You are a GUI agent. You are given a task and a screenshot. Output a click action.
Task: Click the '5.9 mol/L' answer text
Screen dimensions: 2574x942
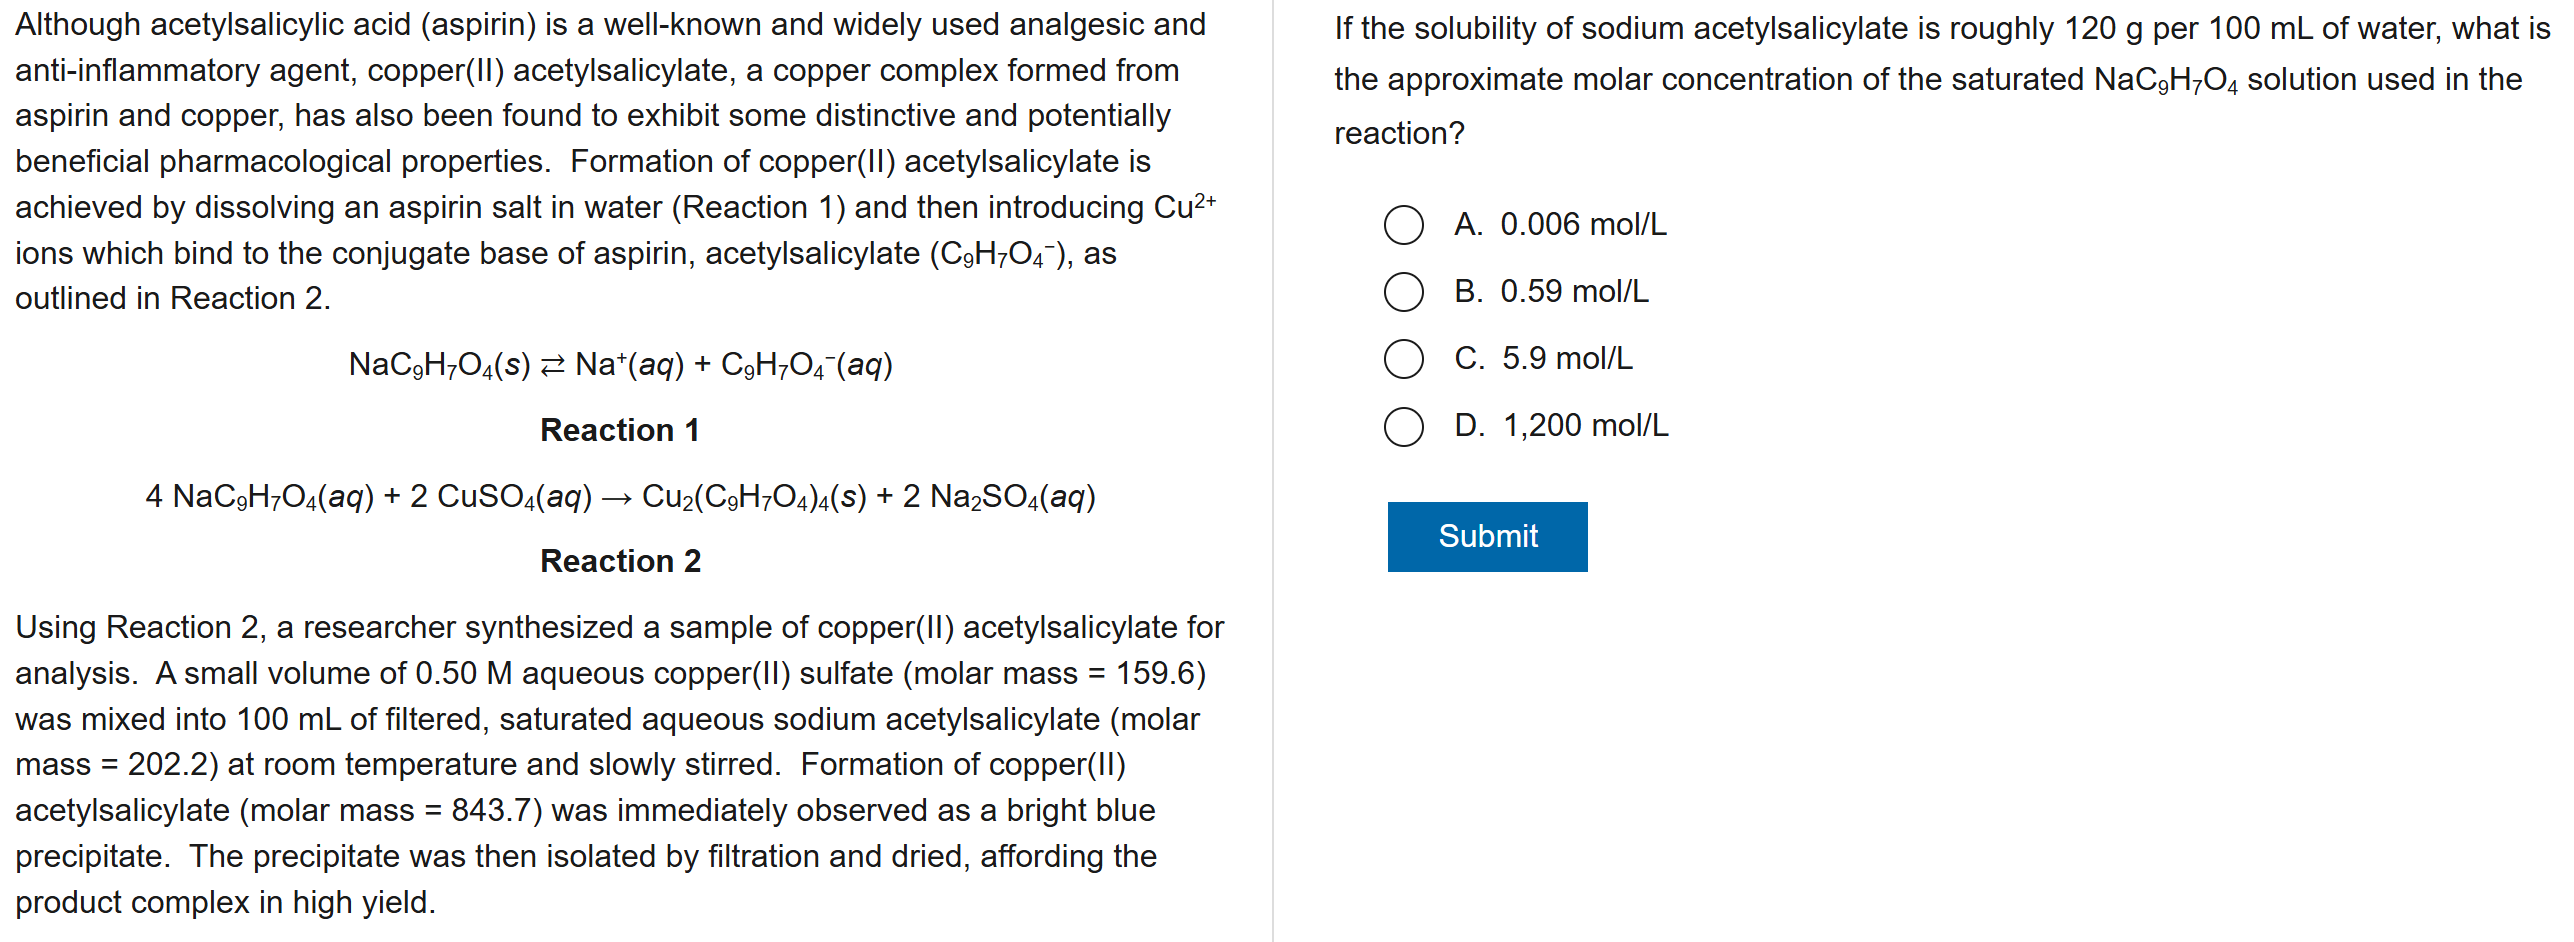[x=1566, y=359]
